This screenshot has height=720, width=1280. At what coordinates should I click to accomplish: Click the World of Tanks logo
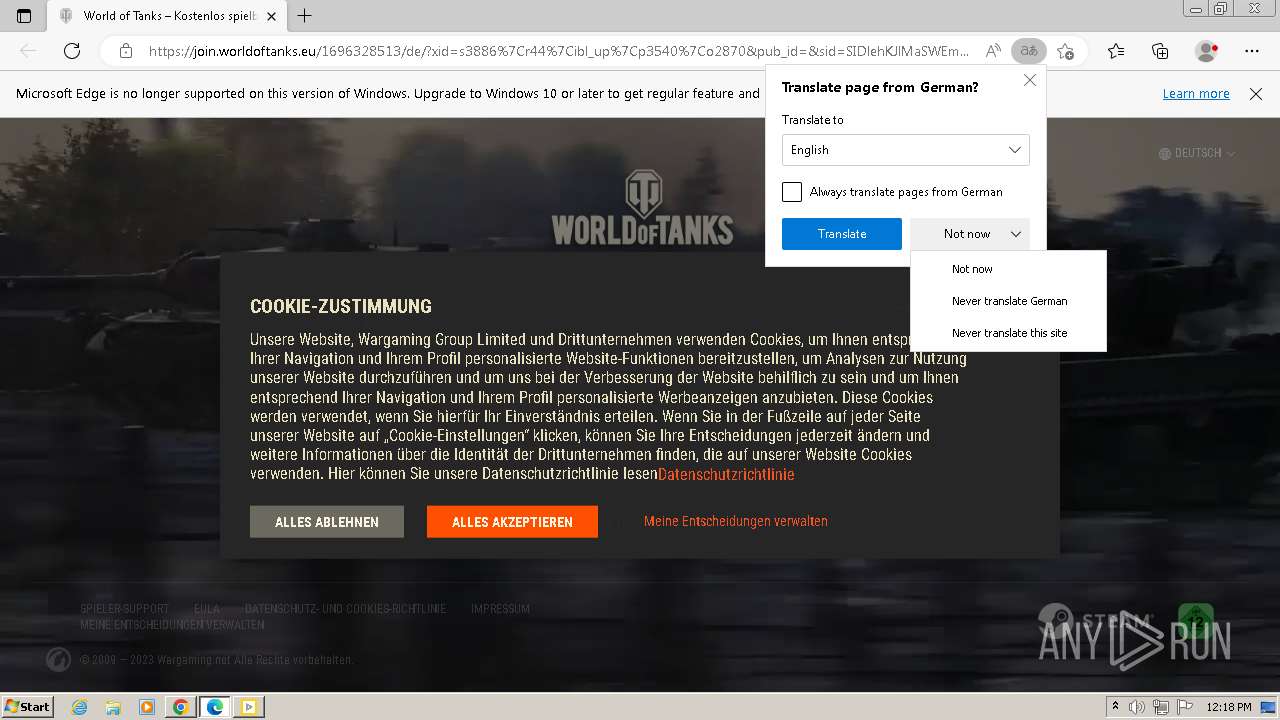[x=642, y=207]
